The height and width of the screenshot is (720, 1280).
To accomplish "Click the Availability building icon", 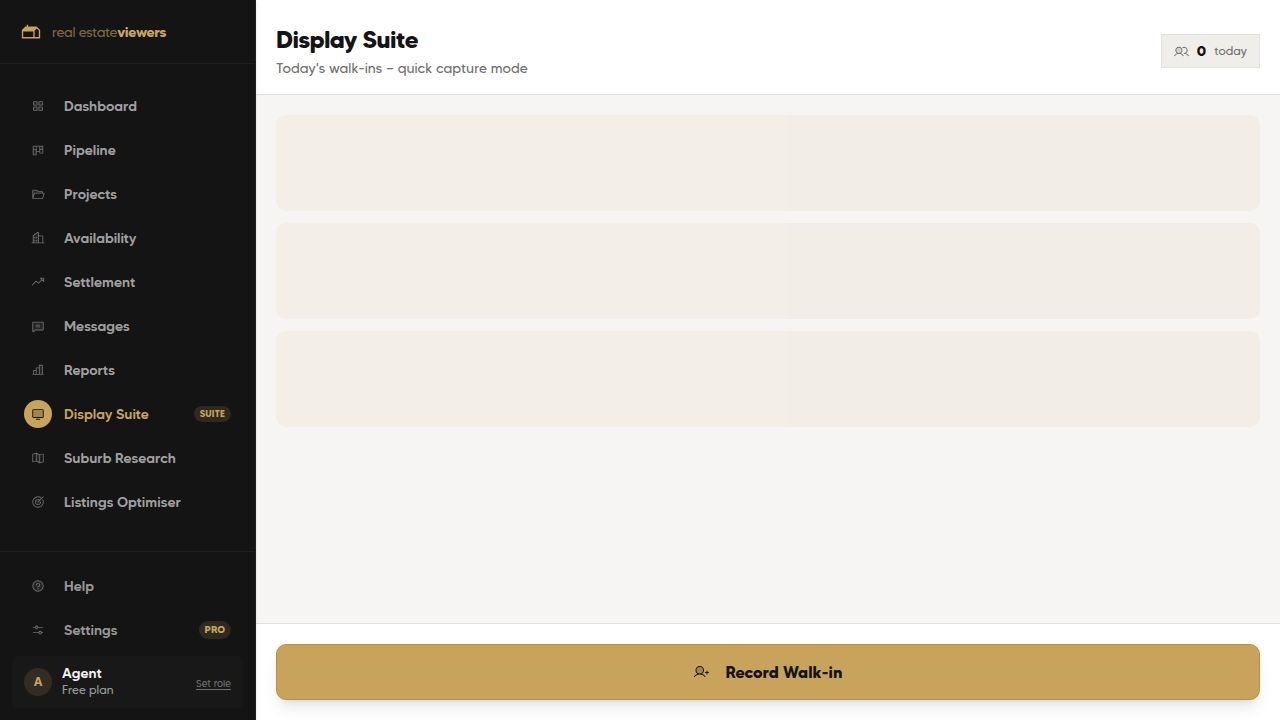I will pyautogui.click(x=38, y=238).
